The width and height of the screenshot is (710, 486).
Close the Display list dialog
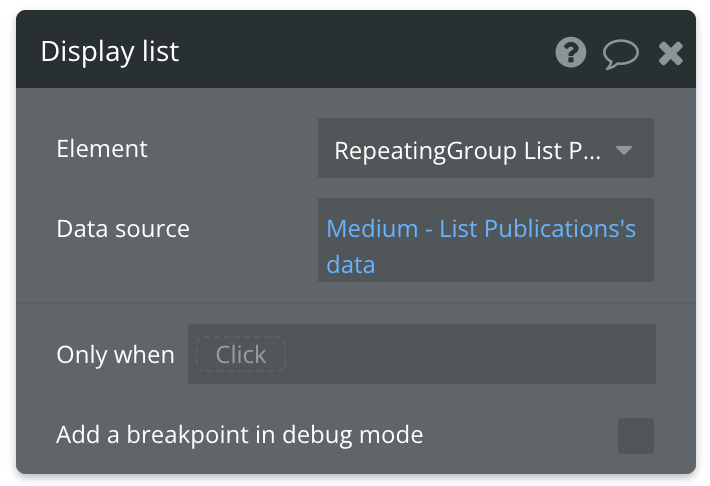click(x=670, y=53)
